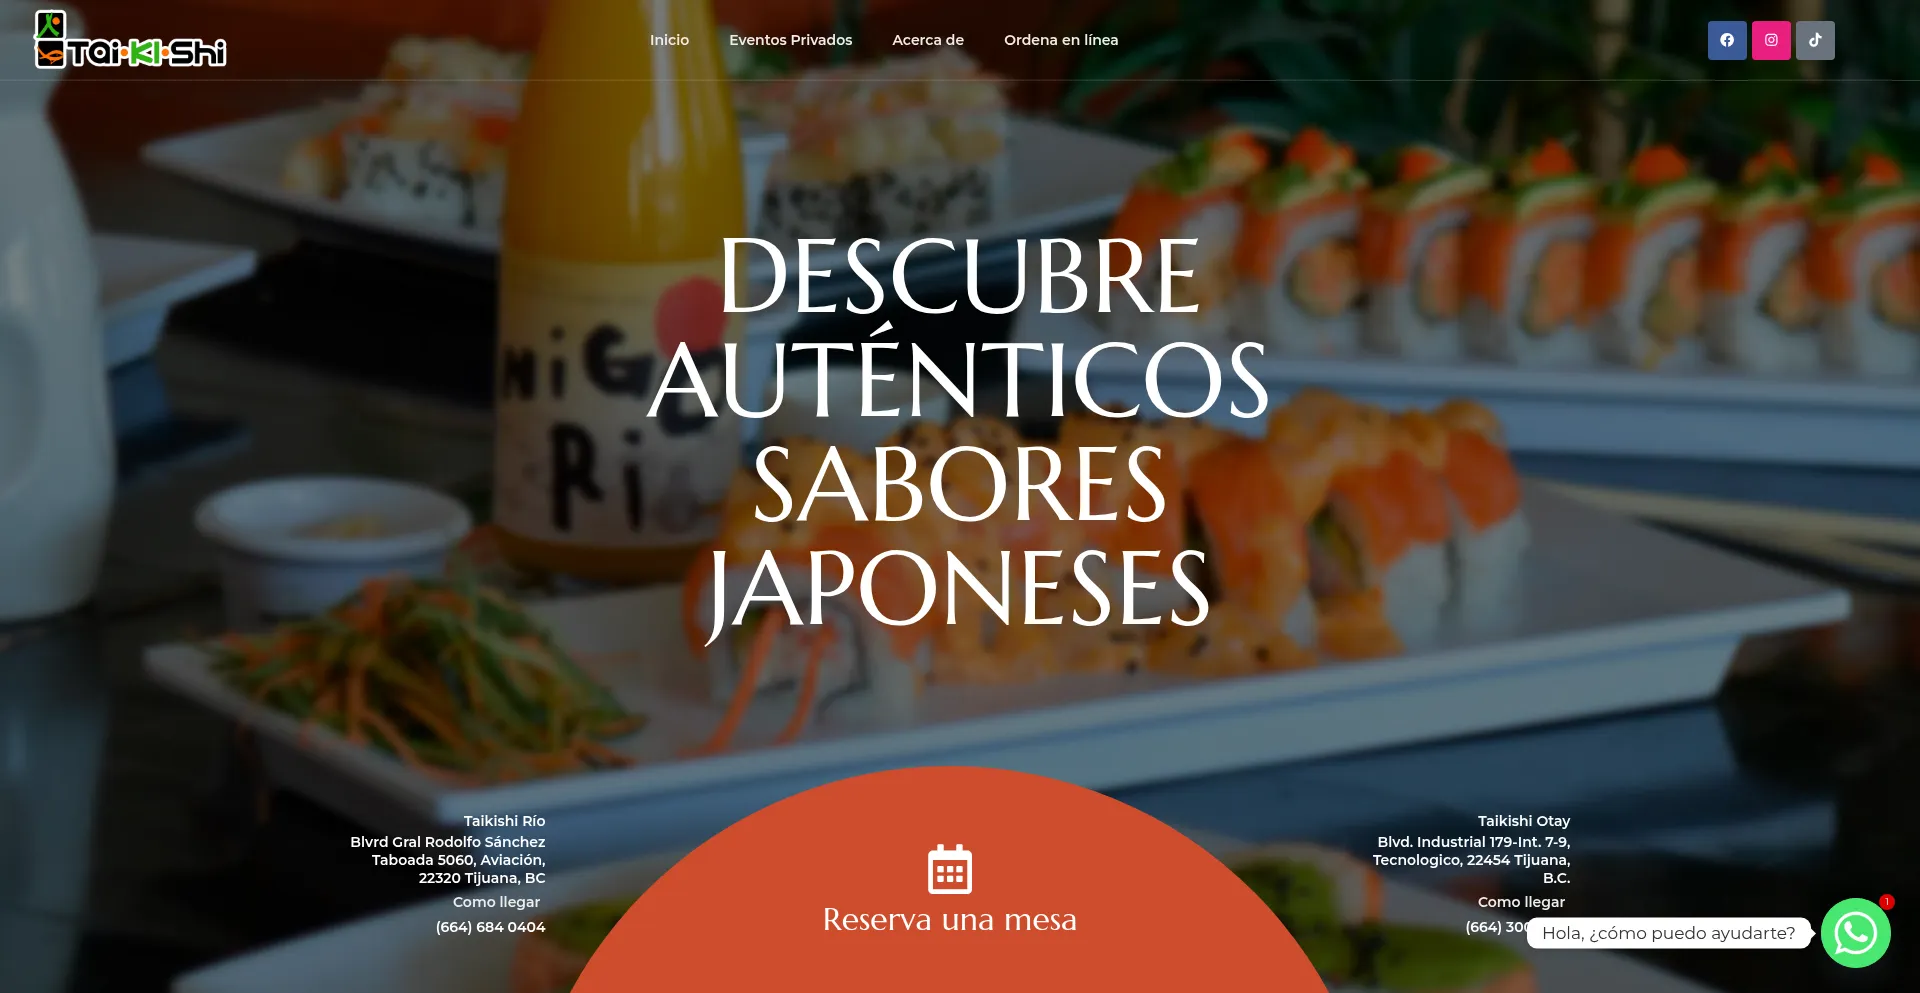Click Como llegar under Taikishi Otay

click(x=1521, y=902)
